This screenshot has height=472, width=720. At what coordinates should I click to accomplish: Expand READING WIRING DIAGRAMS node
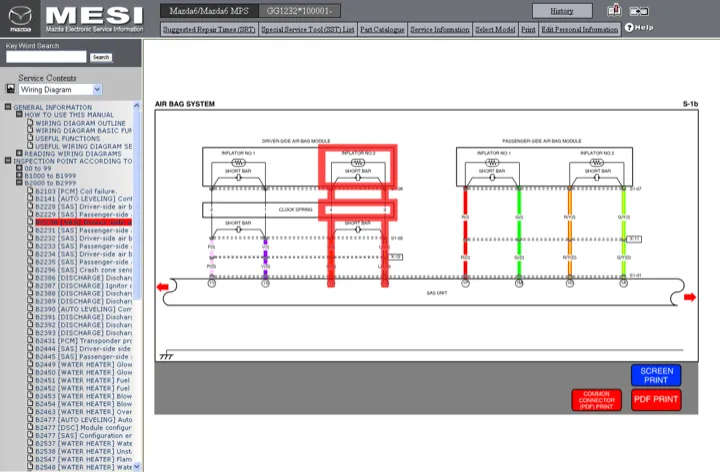19,153
